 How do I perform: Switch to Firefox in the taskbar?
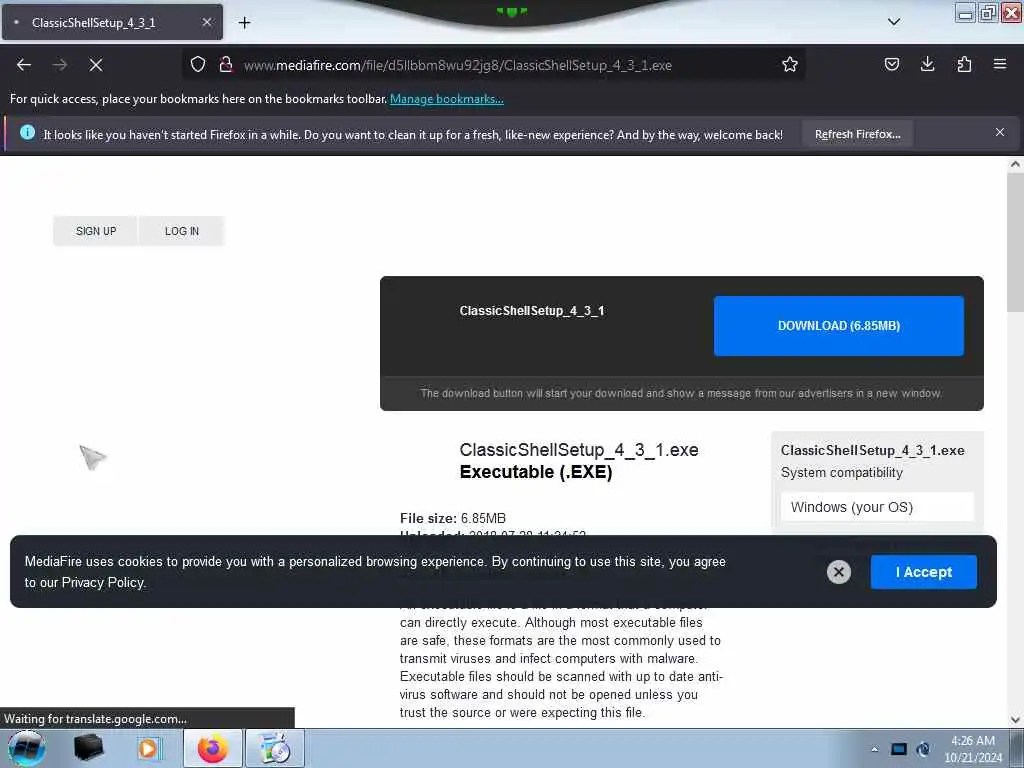coord(213,748)
